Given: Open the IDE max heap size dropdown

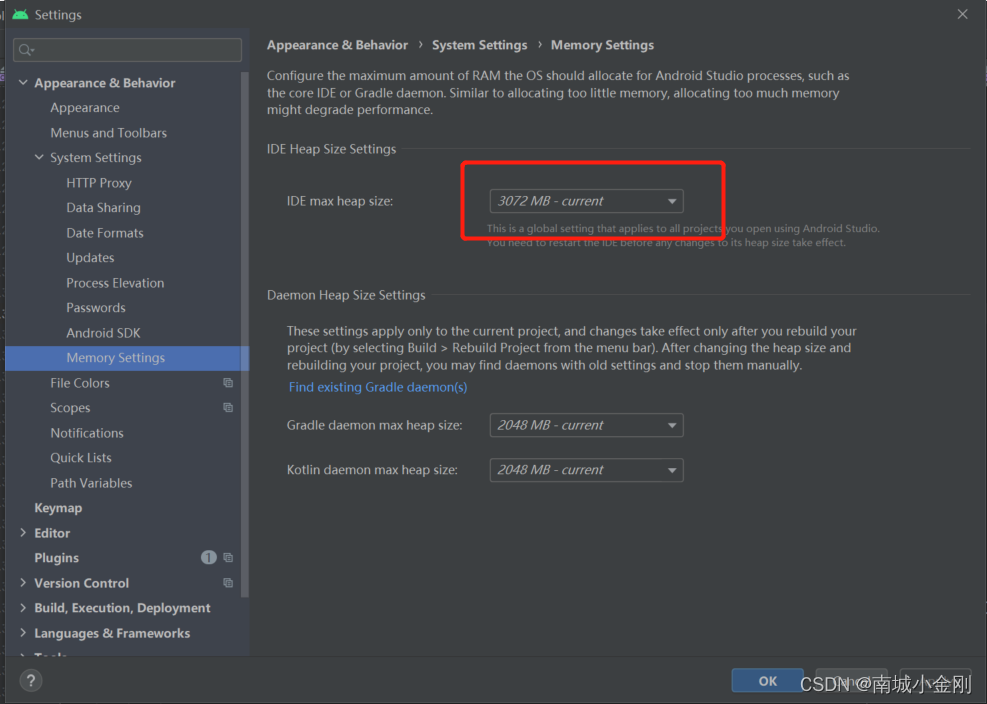Looking at the screenshot, I should (x=586, y=201).
